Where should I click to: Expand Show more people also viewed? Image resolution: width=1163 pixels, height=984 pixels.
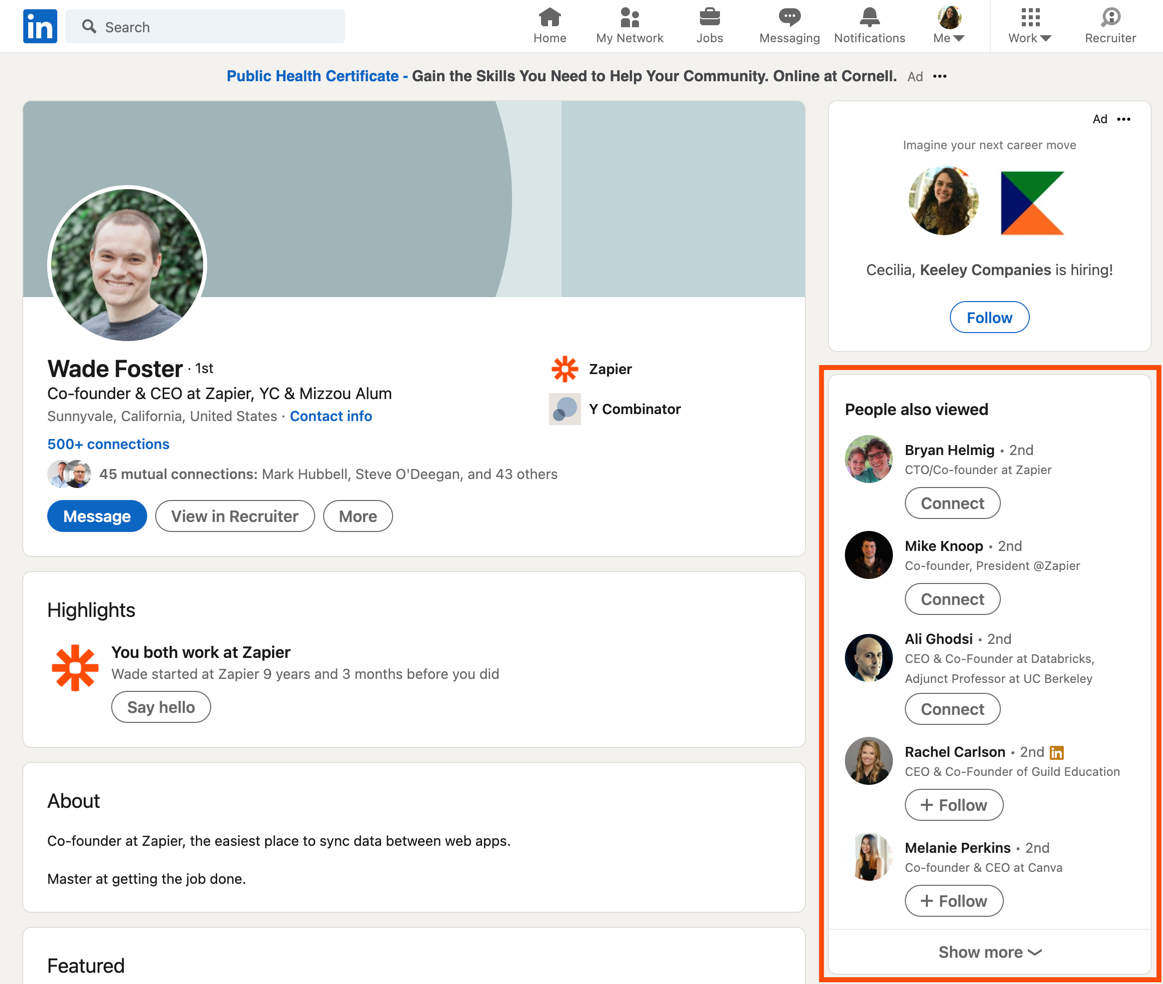[x=989, y=952]
